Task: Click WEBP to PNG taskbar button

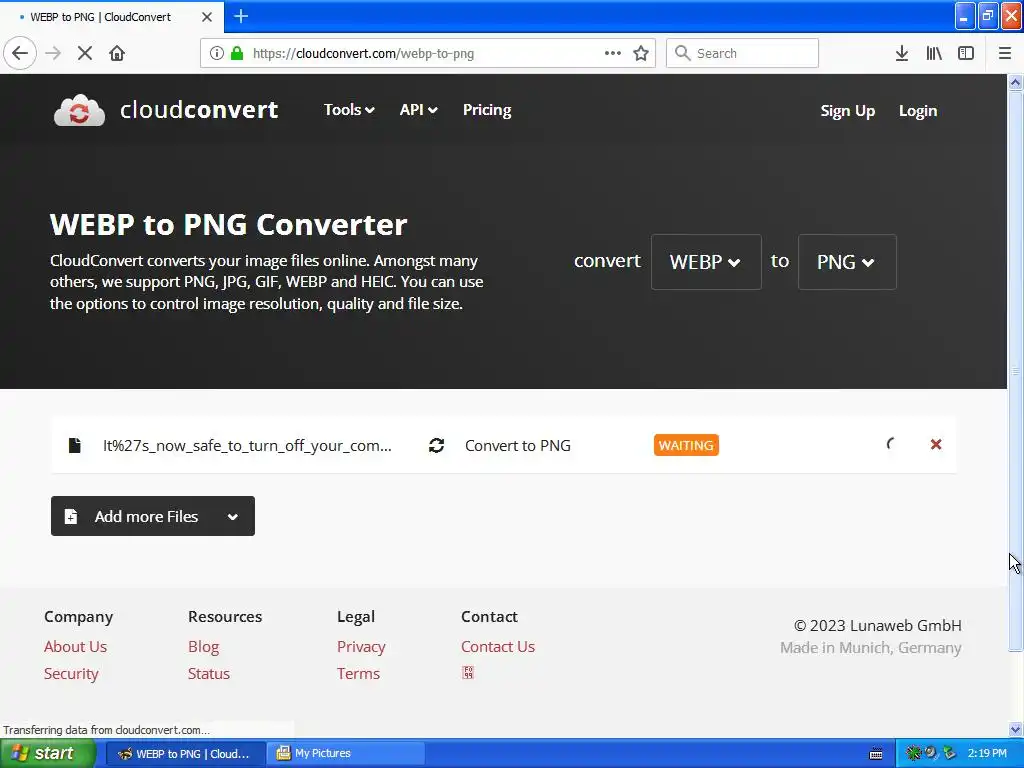Action: pos(185,754)
